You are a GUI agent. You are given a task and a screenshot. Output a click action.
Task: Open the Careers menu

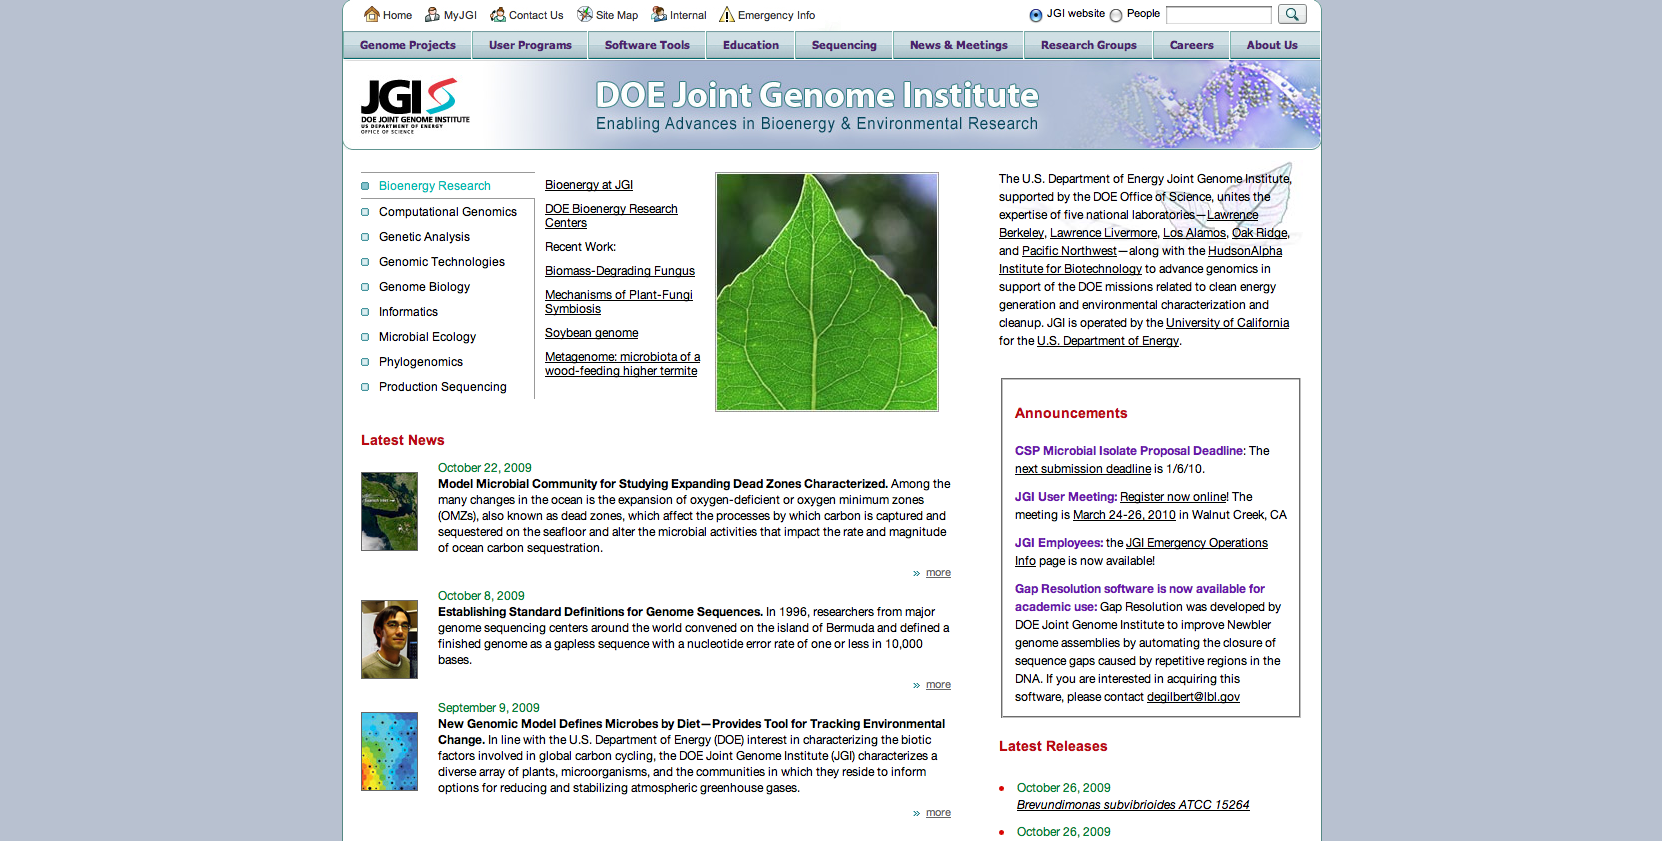pyautogui.click(x=1192, y=45)
